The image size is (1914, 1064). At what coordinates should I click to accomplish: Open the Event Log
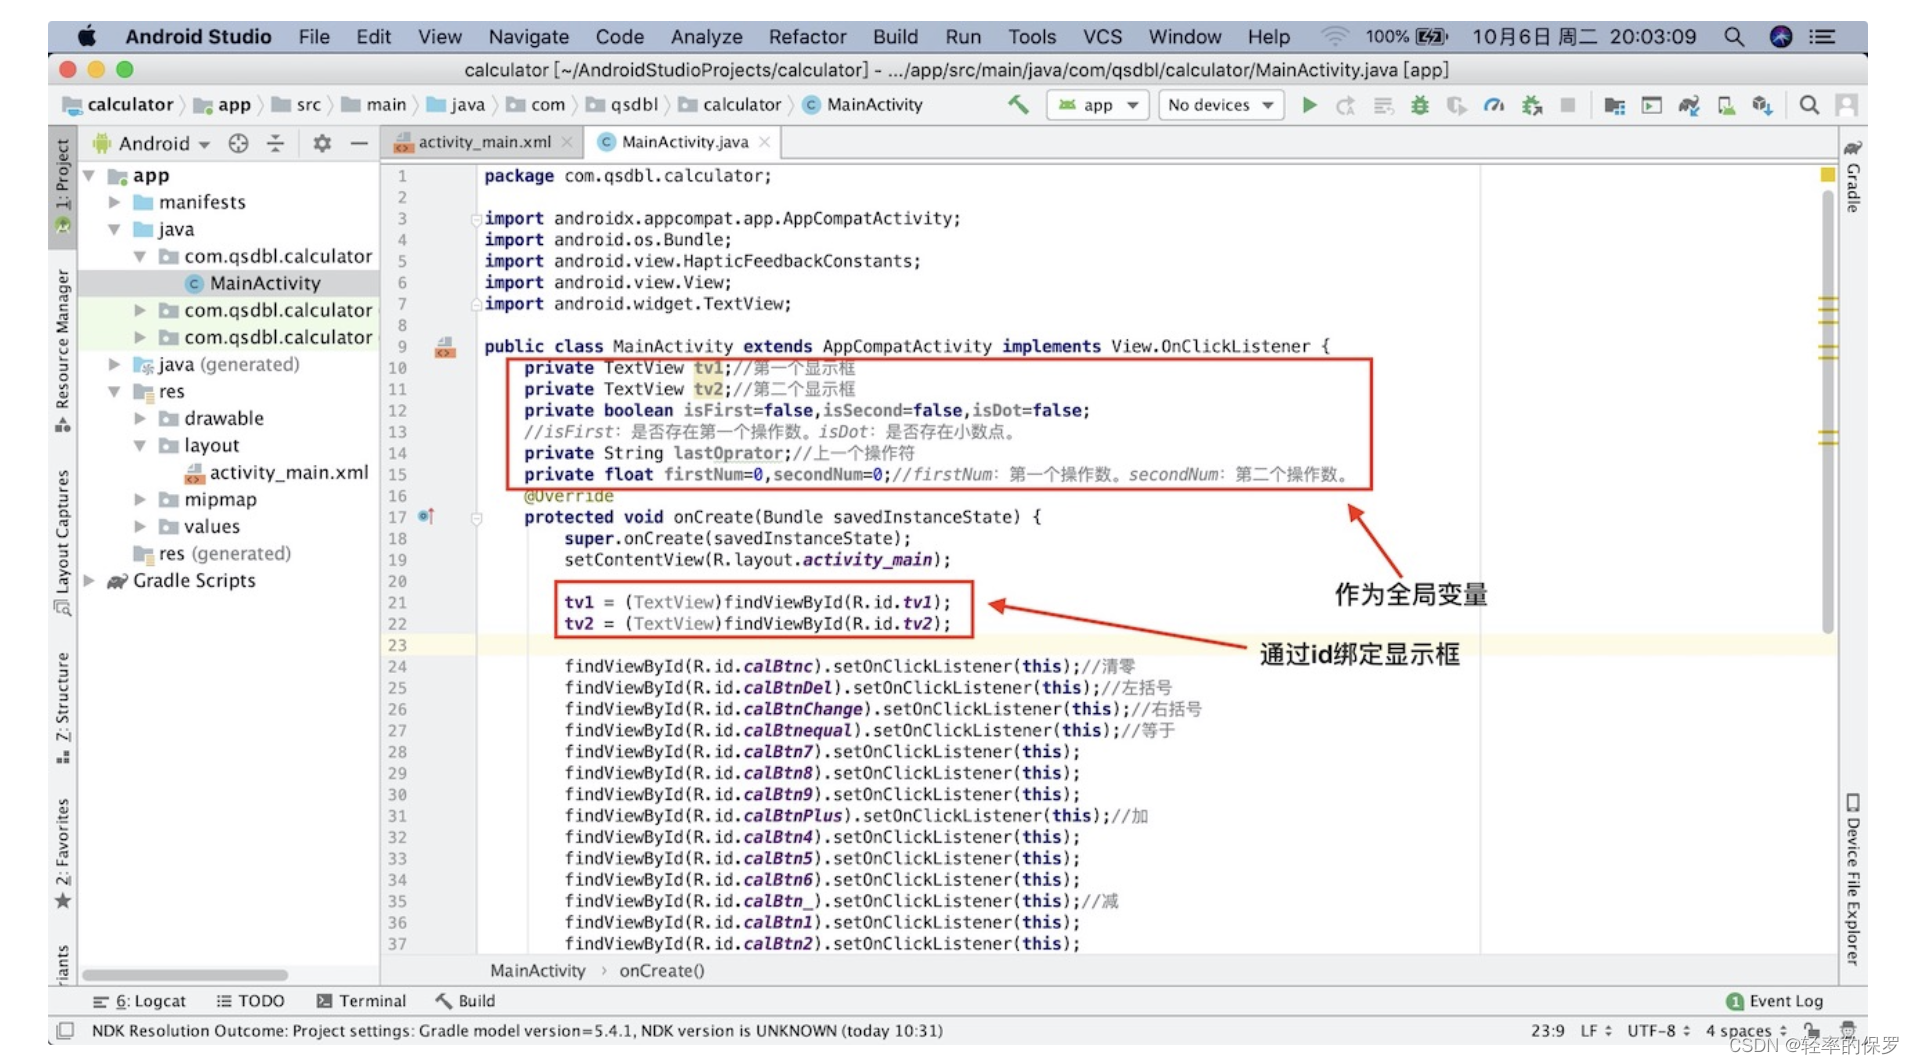1774,1001
